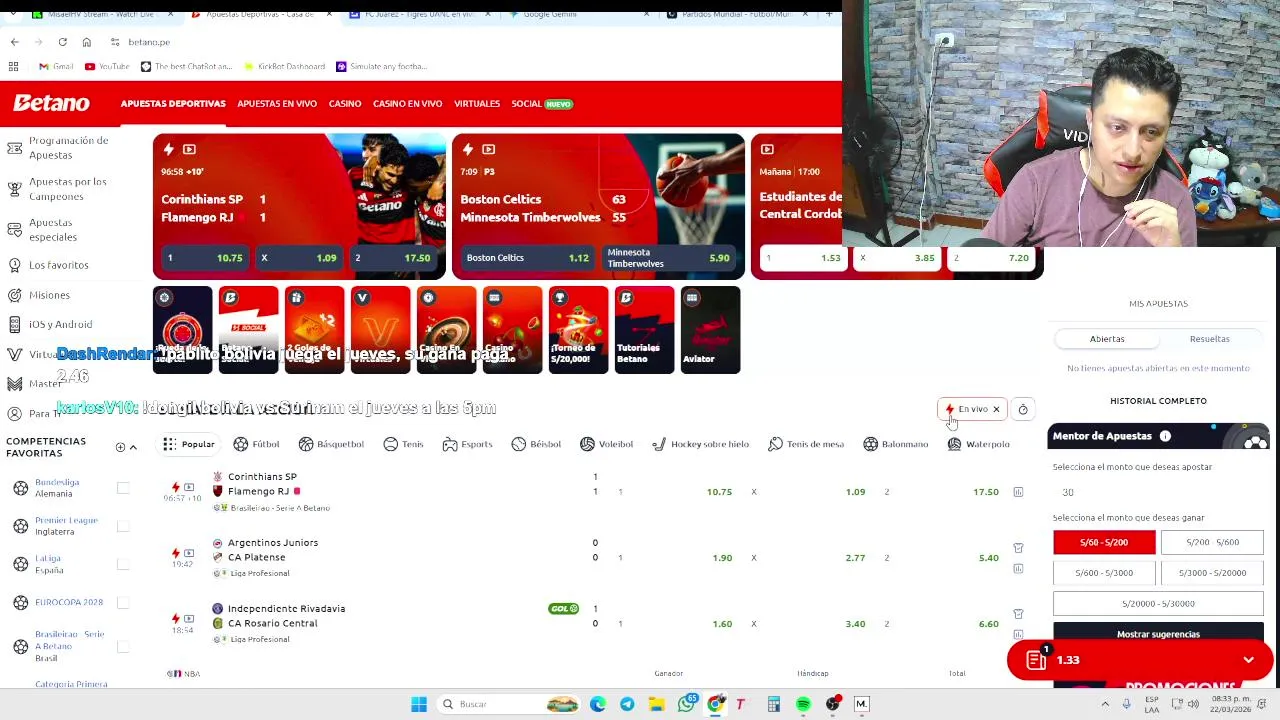
Task: Open Historial Completo link
Action: (1158, 401)
